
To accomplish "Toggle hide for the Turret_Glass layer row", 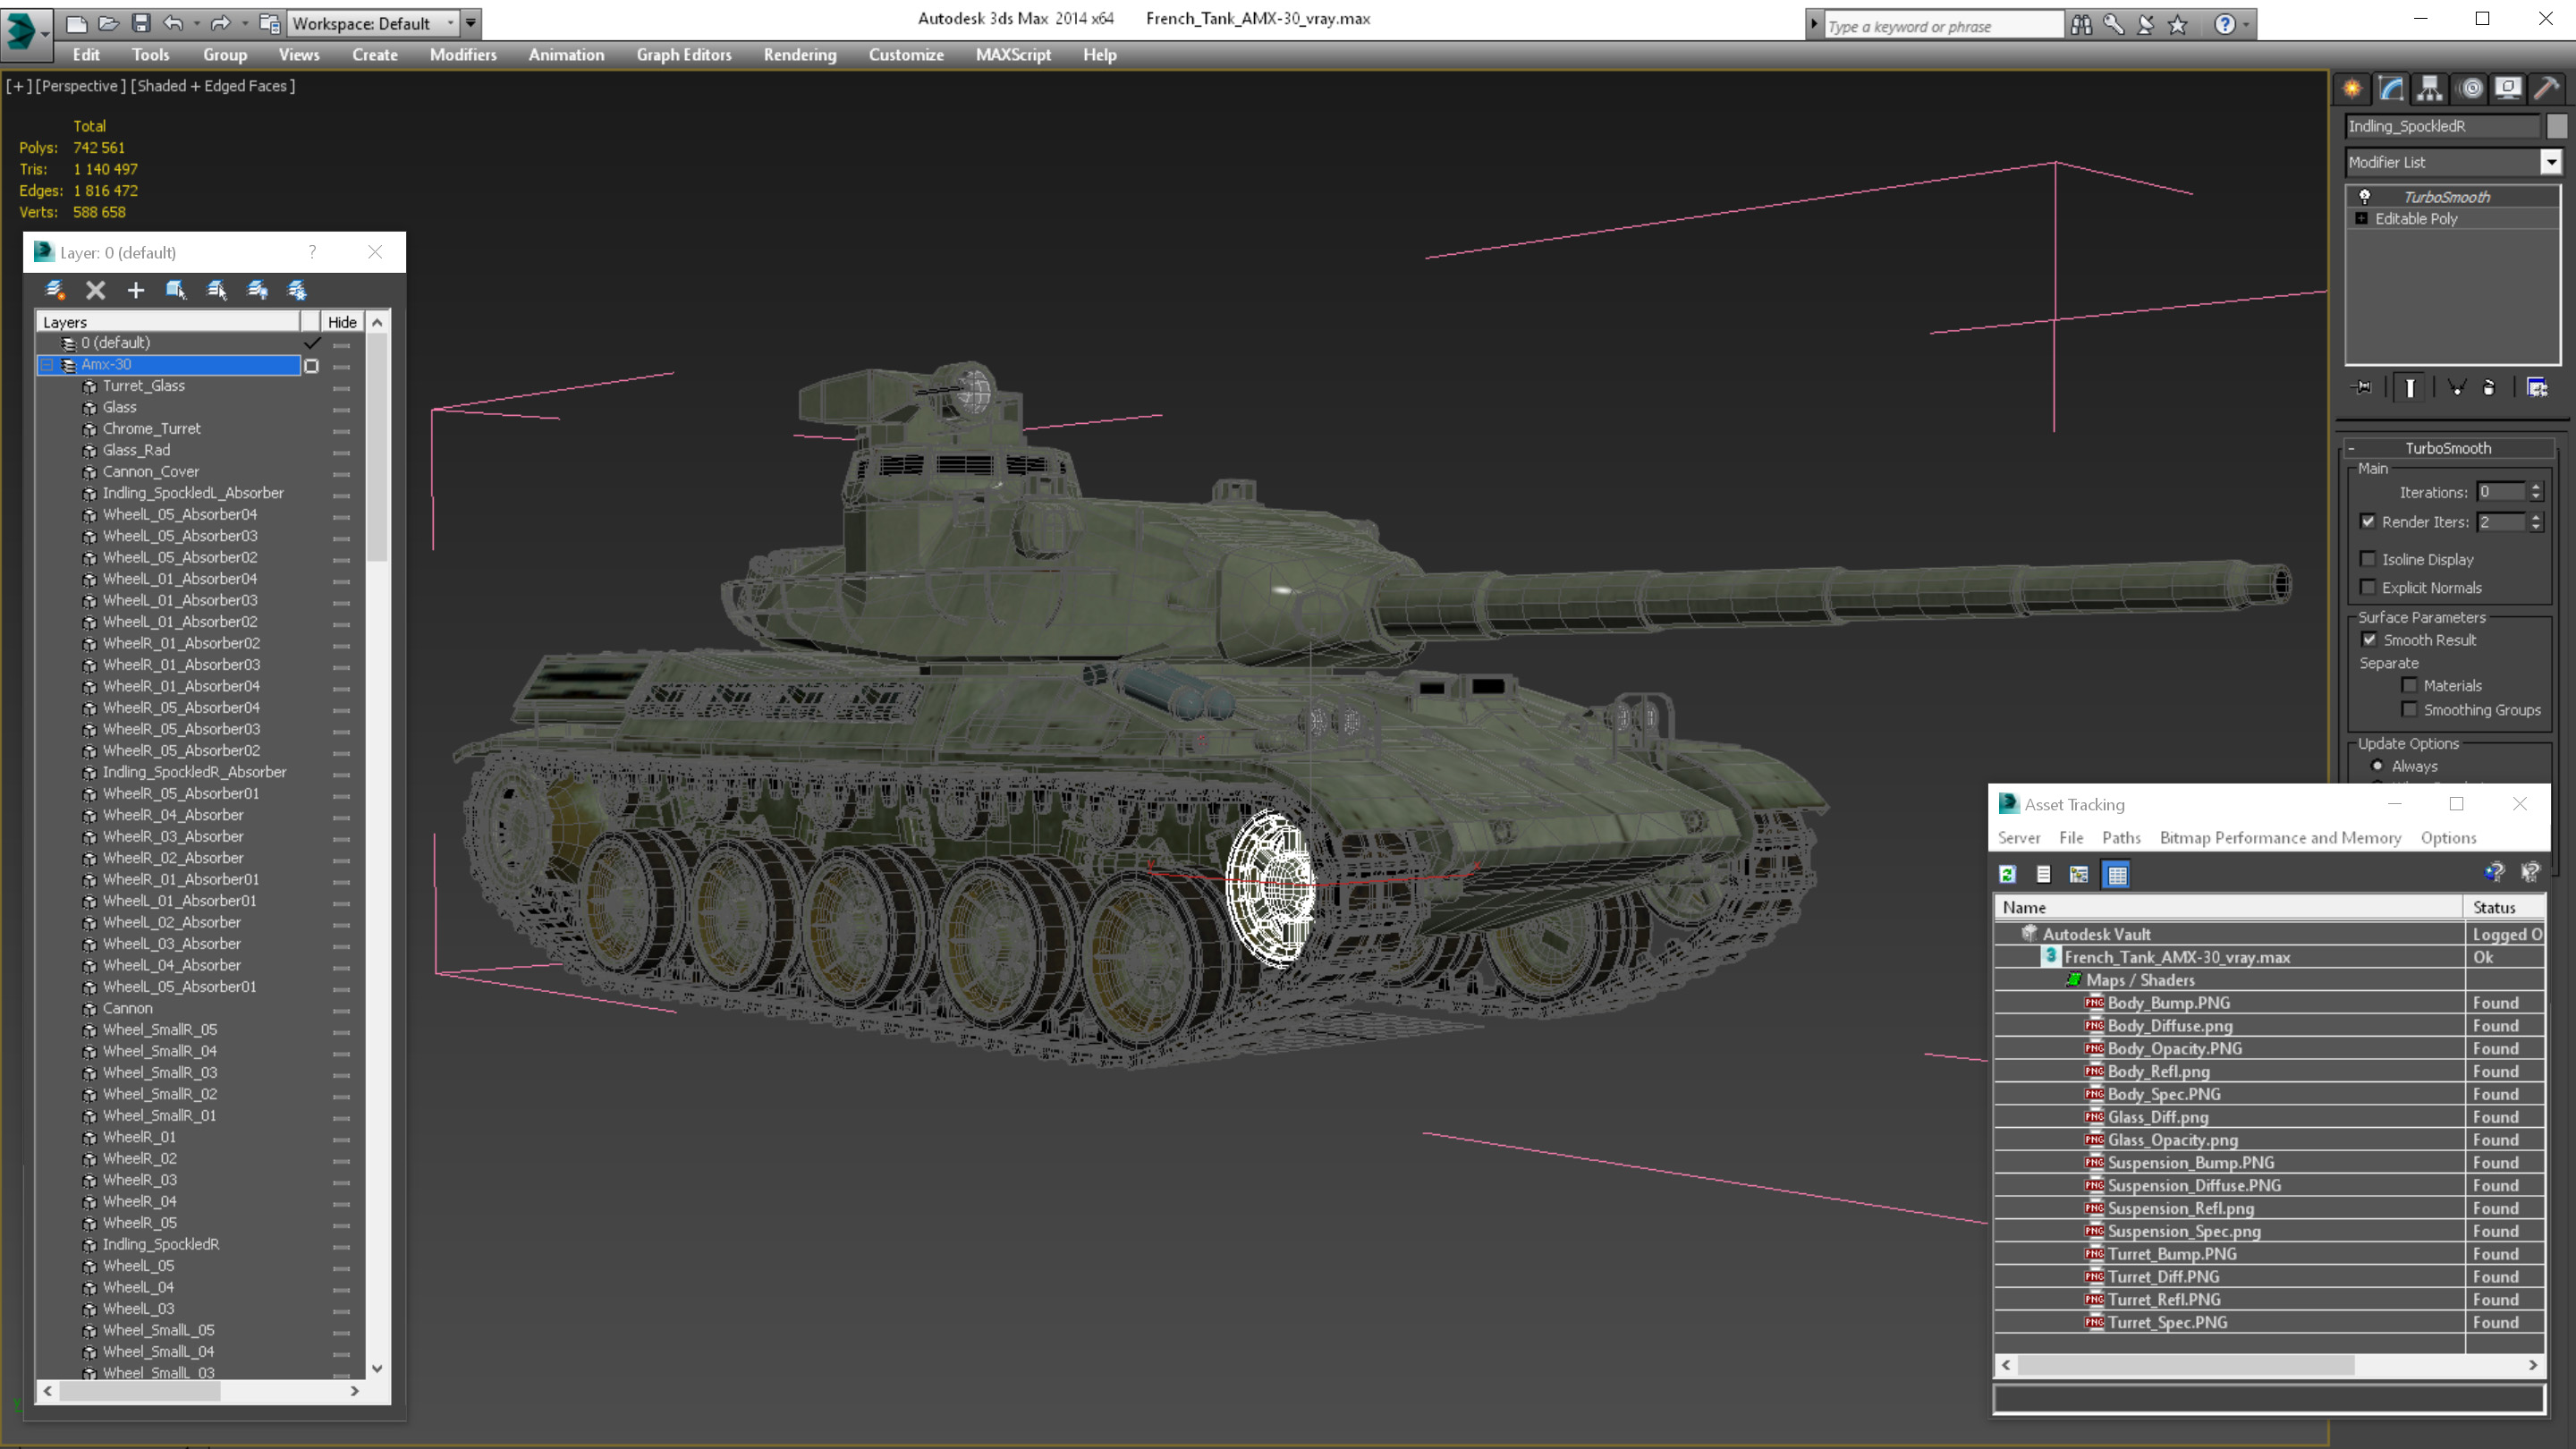I will tap(341, 387).
